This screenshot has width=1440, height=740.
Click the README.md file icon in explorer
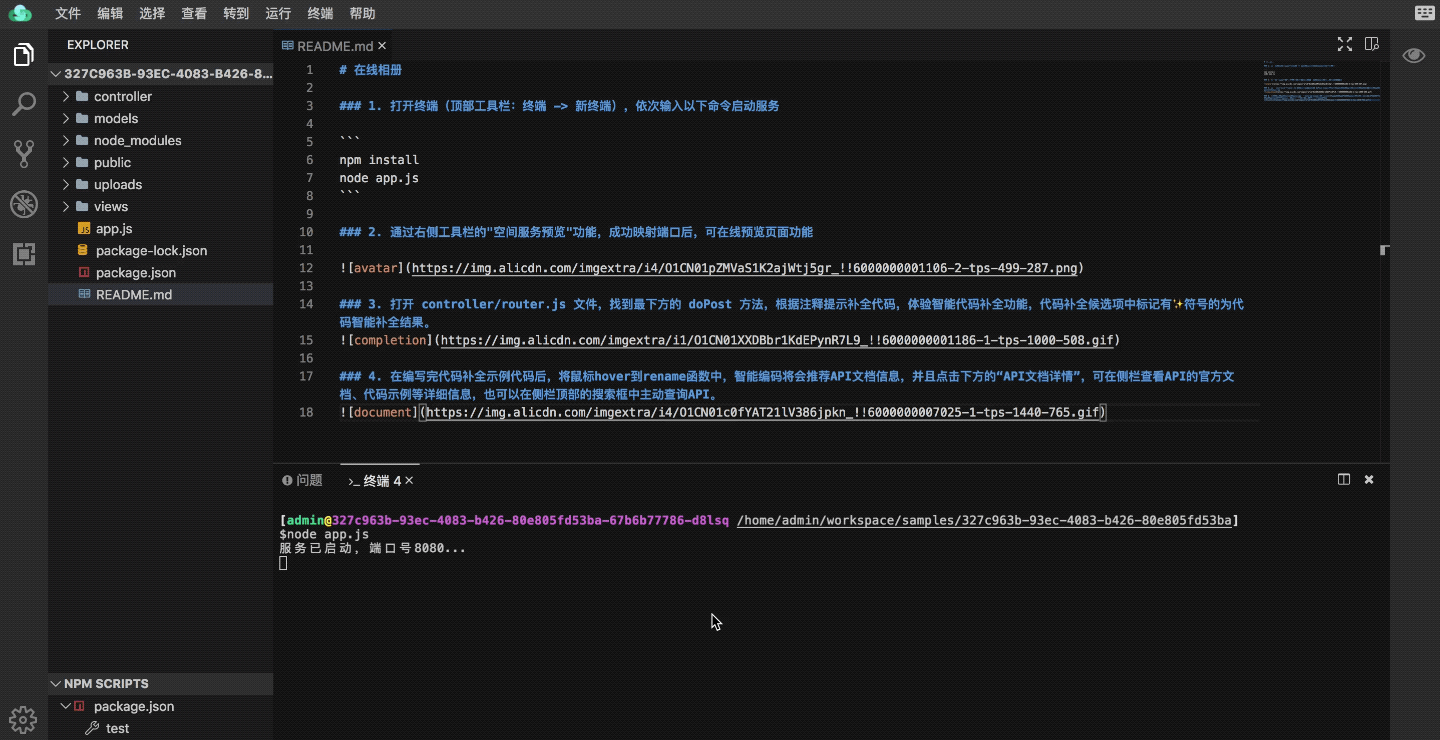tap(84, 295)
